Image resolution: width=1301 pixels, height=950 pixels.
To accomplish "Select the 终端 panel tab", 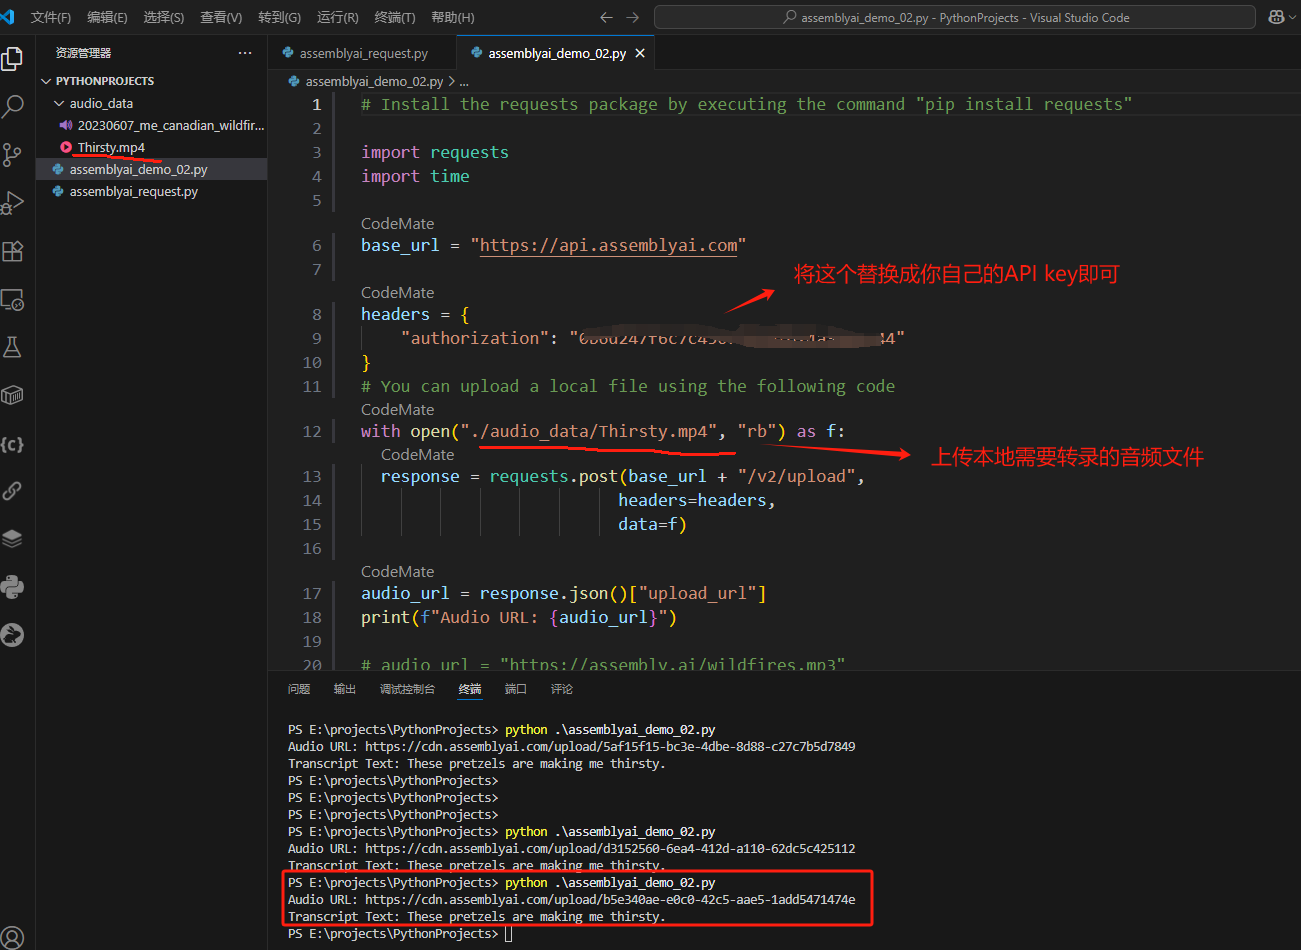I will pyautogui.click(x=470, y=689).
